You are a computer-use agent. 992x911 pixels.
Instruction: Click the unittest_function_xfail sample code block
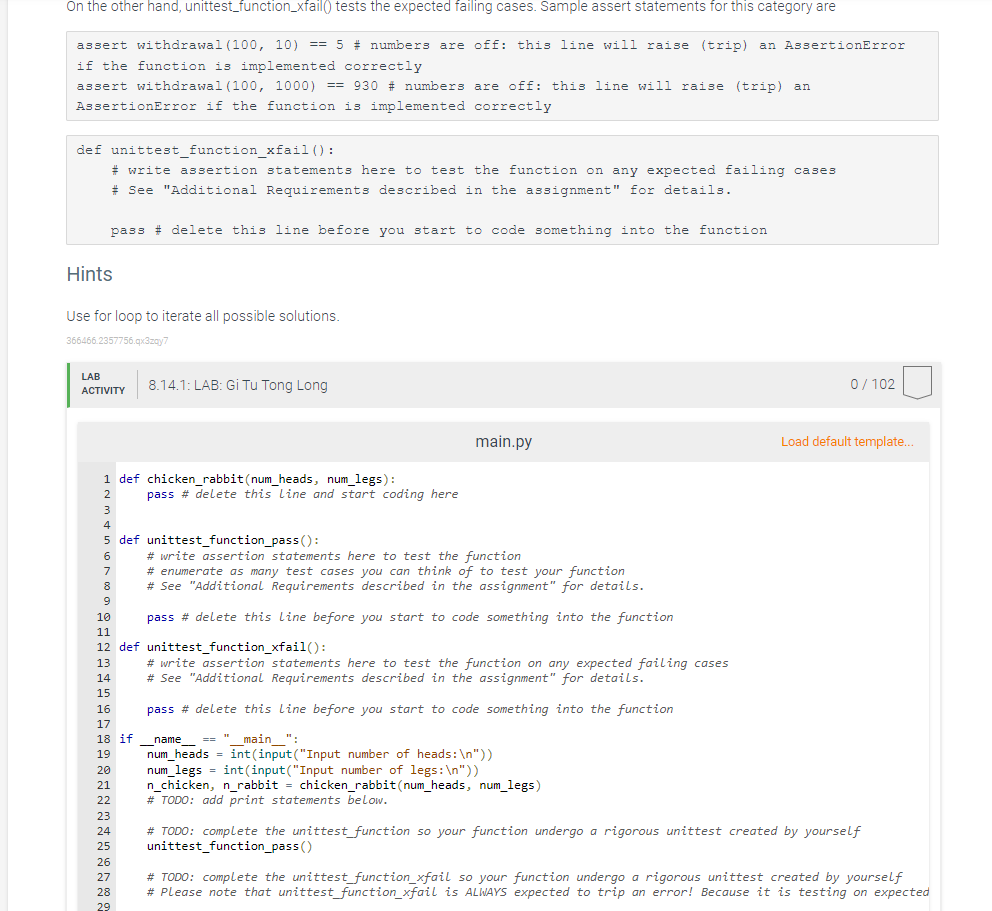coord(500,190)
